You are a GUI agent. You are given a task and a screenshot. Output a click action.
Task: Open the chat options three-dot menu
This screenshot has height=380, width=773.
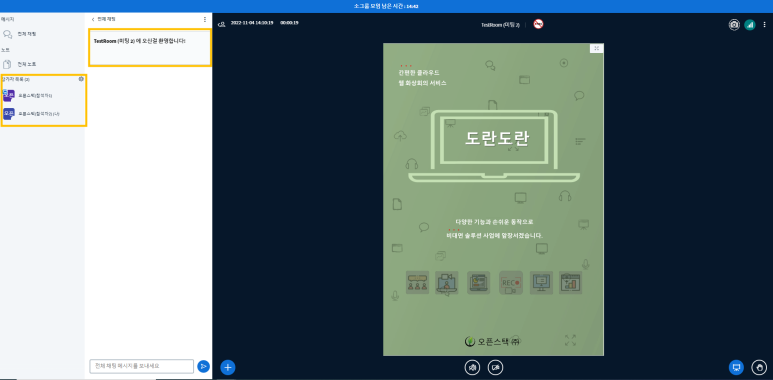point(205,19)
